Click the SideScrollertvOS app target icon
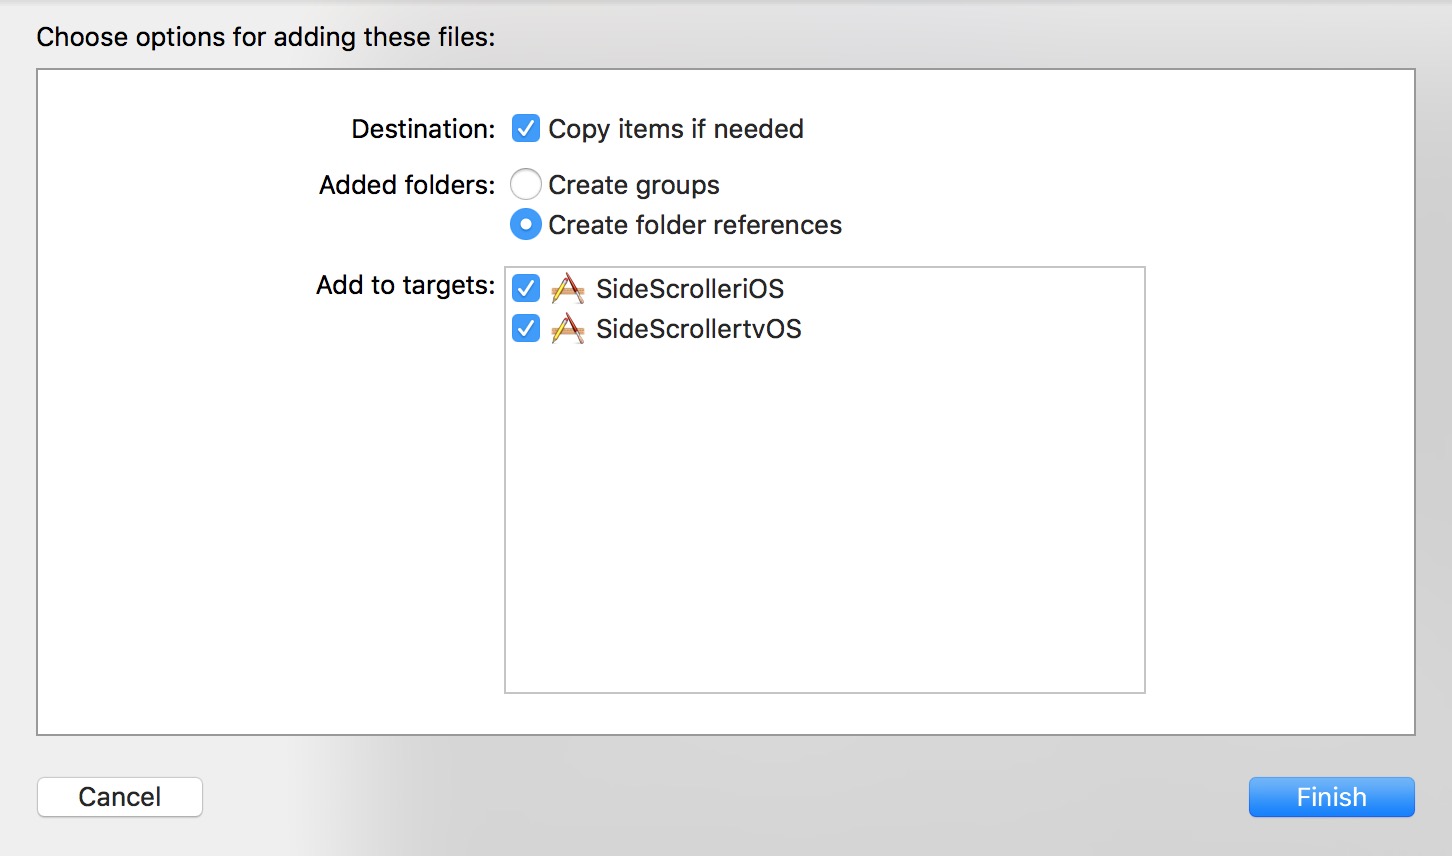The image size is (1452, 856). point(567,329)
